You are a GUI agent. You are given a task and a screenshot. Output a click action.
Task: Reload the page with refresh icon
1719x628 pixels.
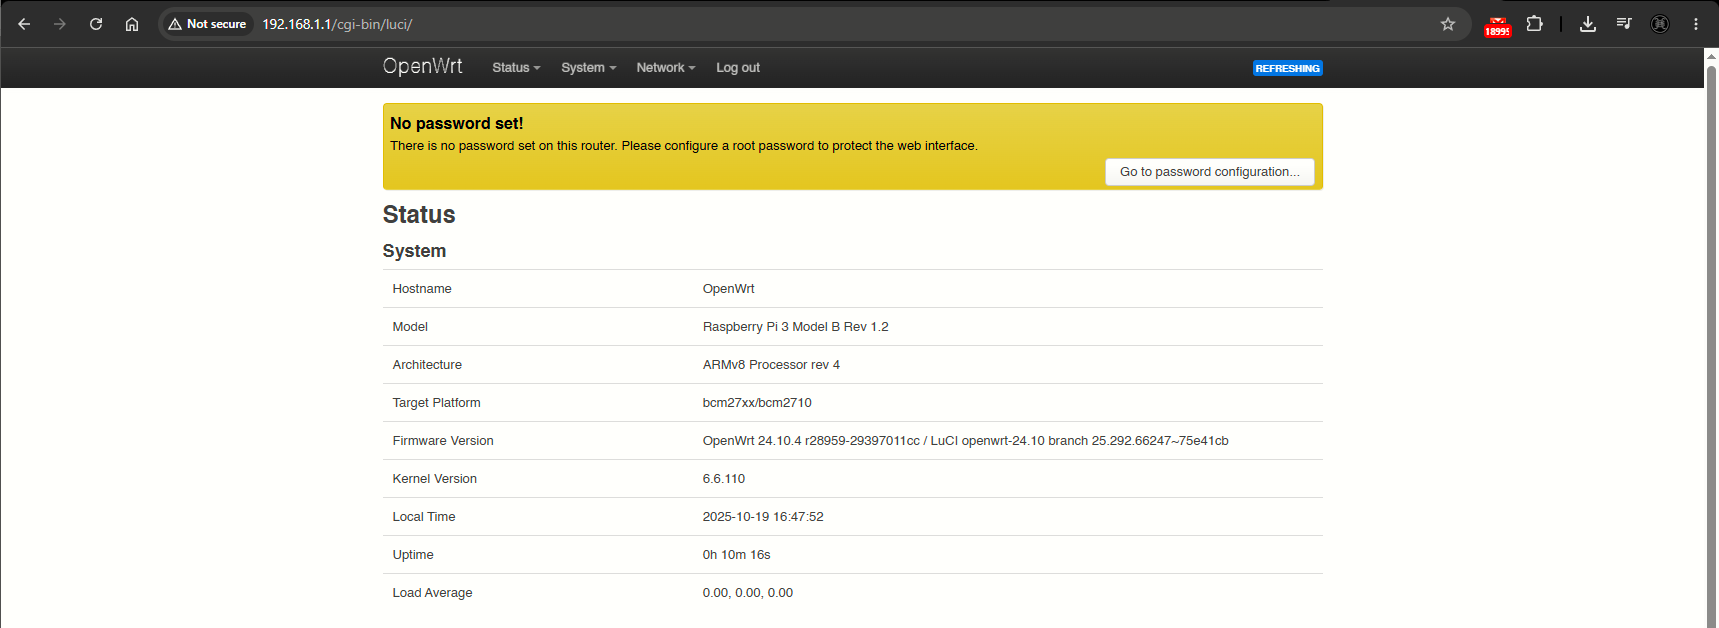click(96, 24)
